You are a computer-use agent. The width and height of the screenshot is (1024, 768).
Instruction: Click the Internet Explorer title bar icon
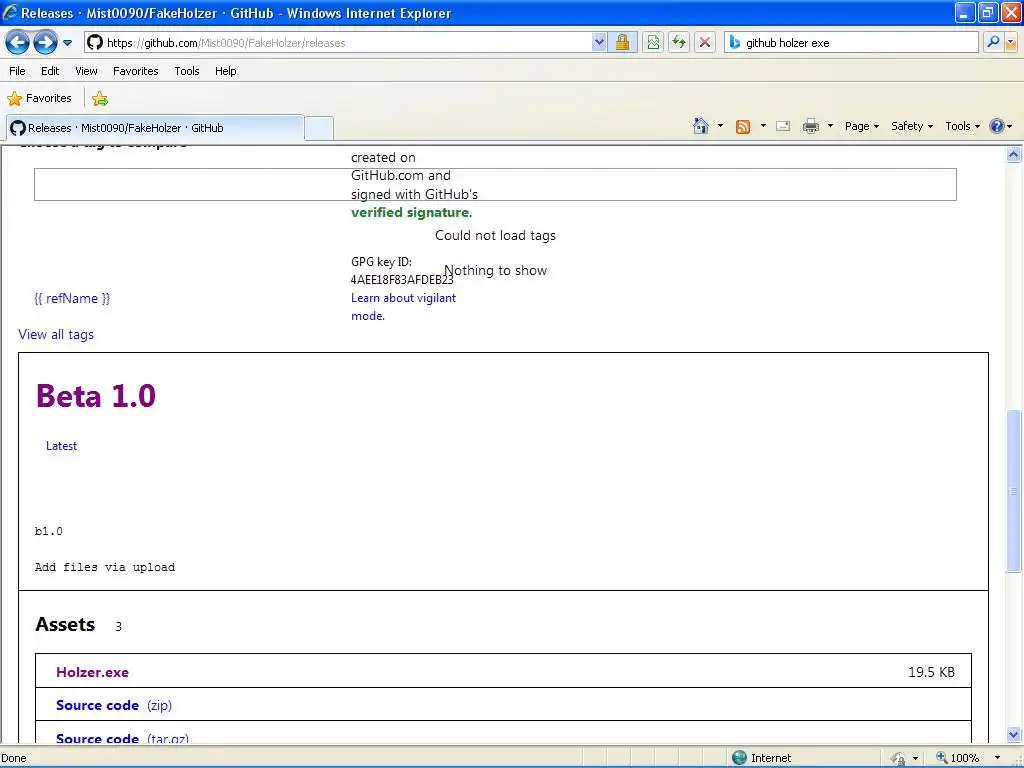pos(10,12)
